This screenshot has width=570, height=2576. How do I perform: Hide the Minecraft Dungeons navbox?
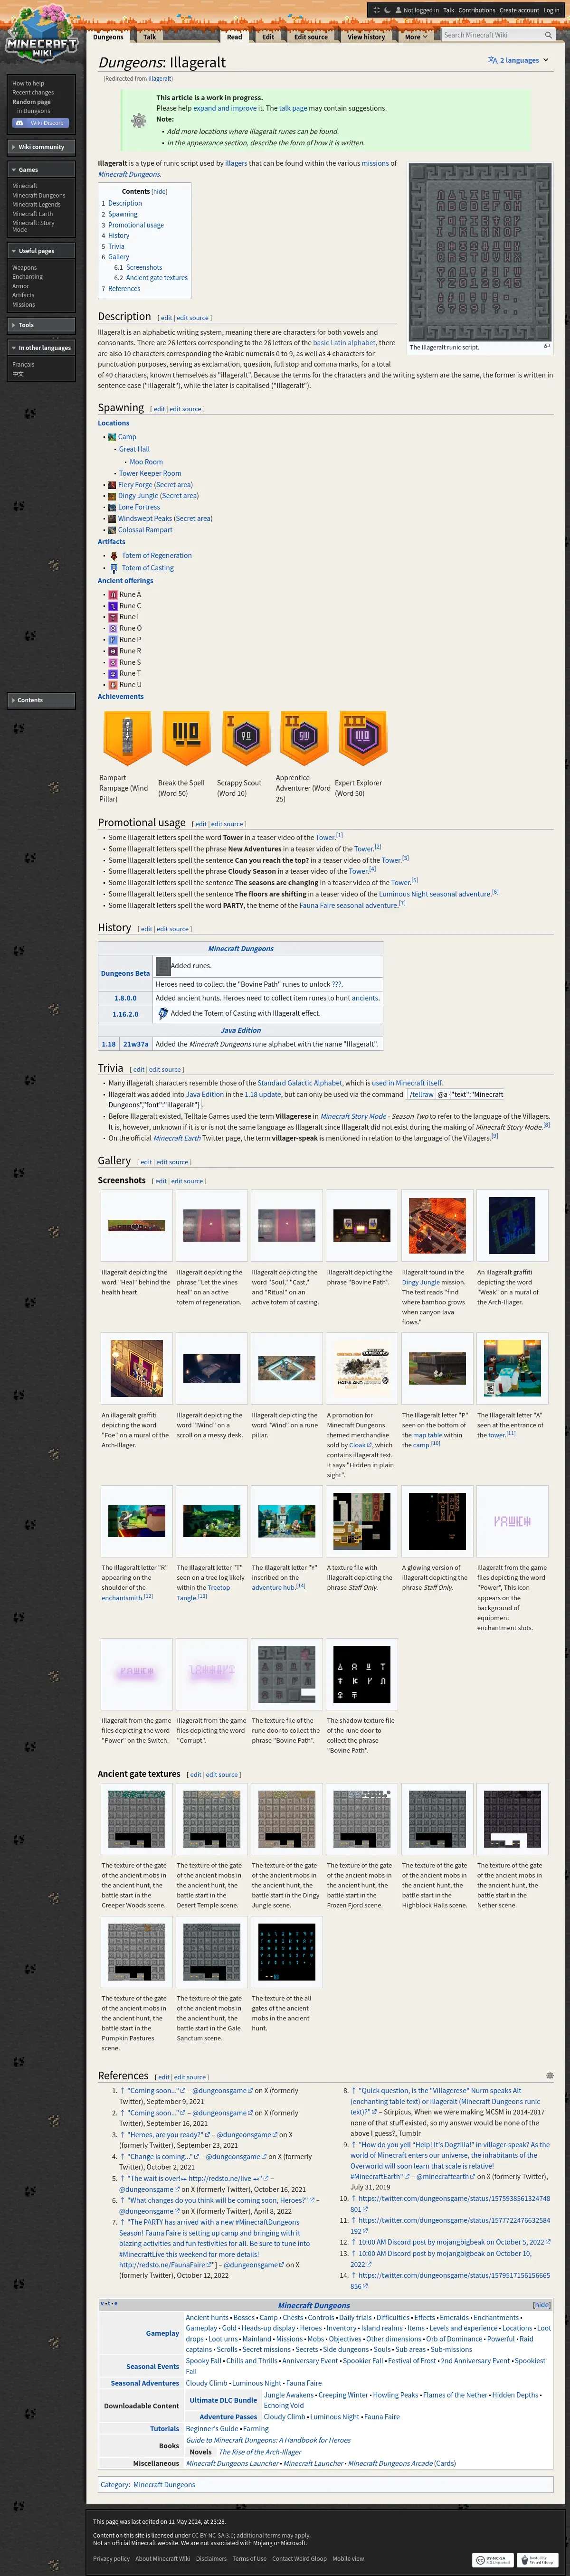[541, 2305]
